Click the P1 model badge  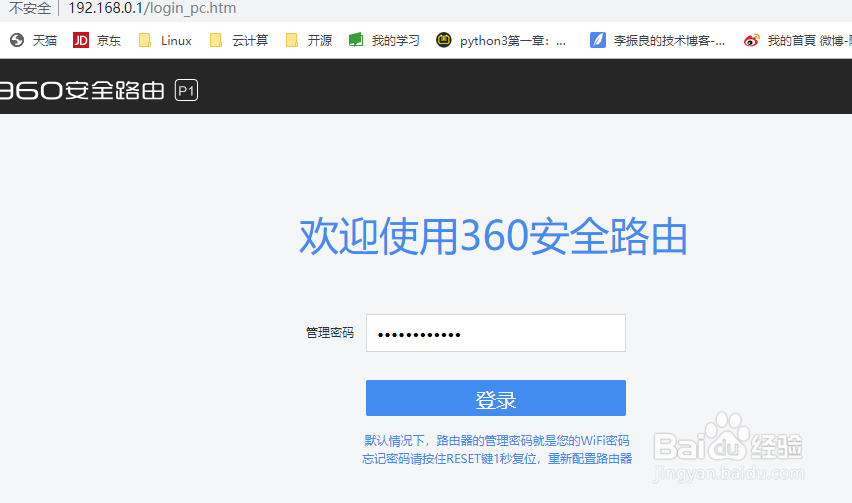tap(186, 90)
